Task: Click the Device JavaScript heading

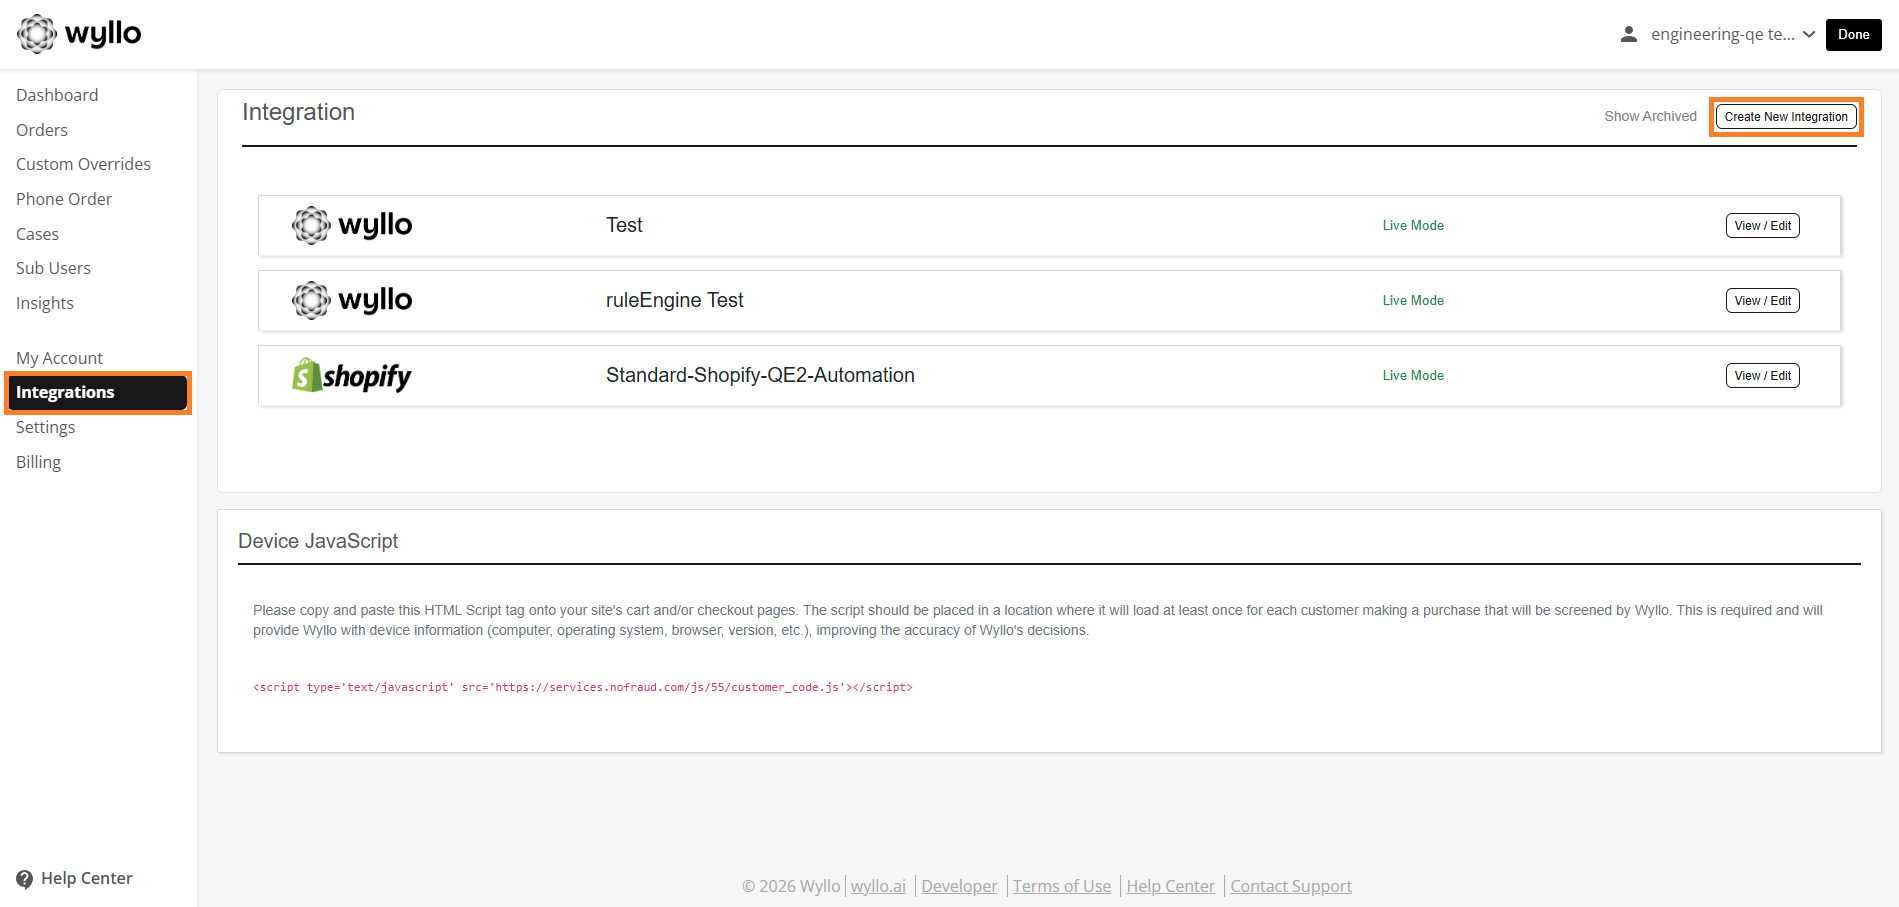Action: [x=318, y=541]
